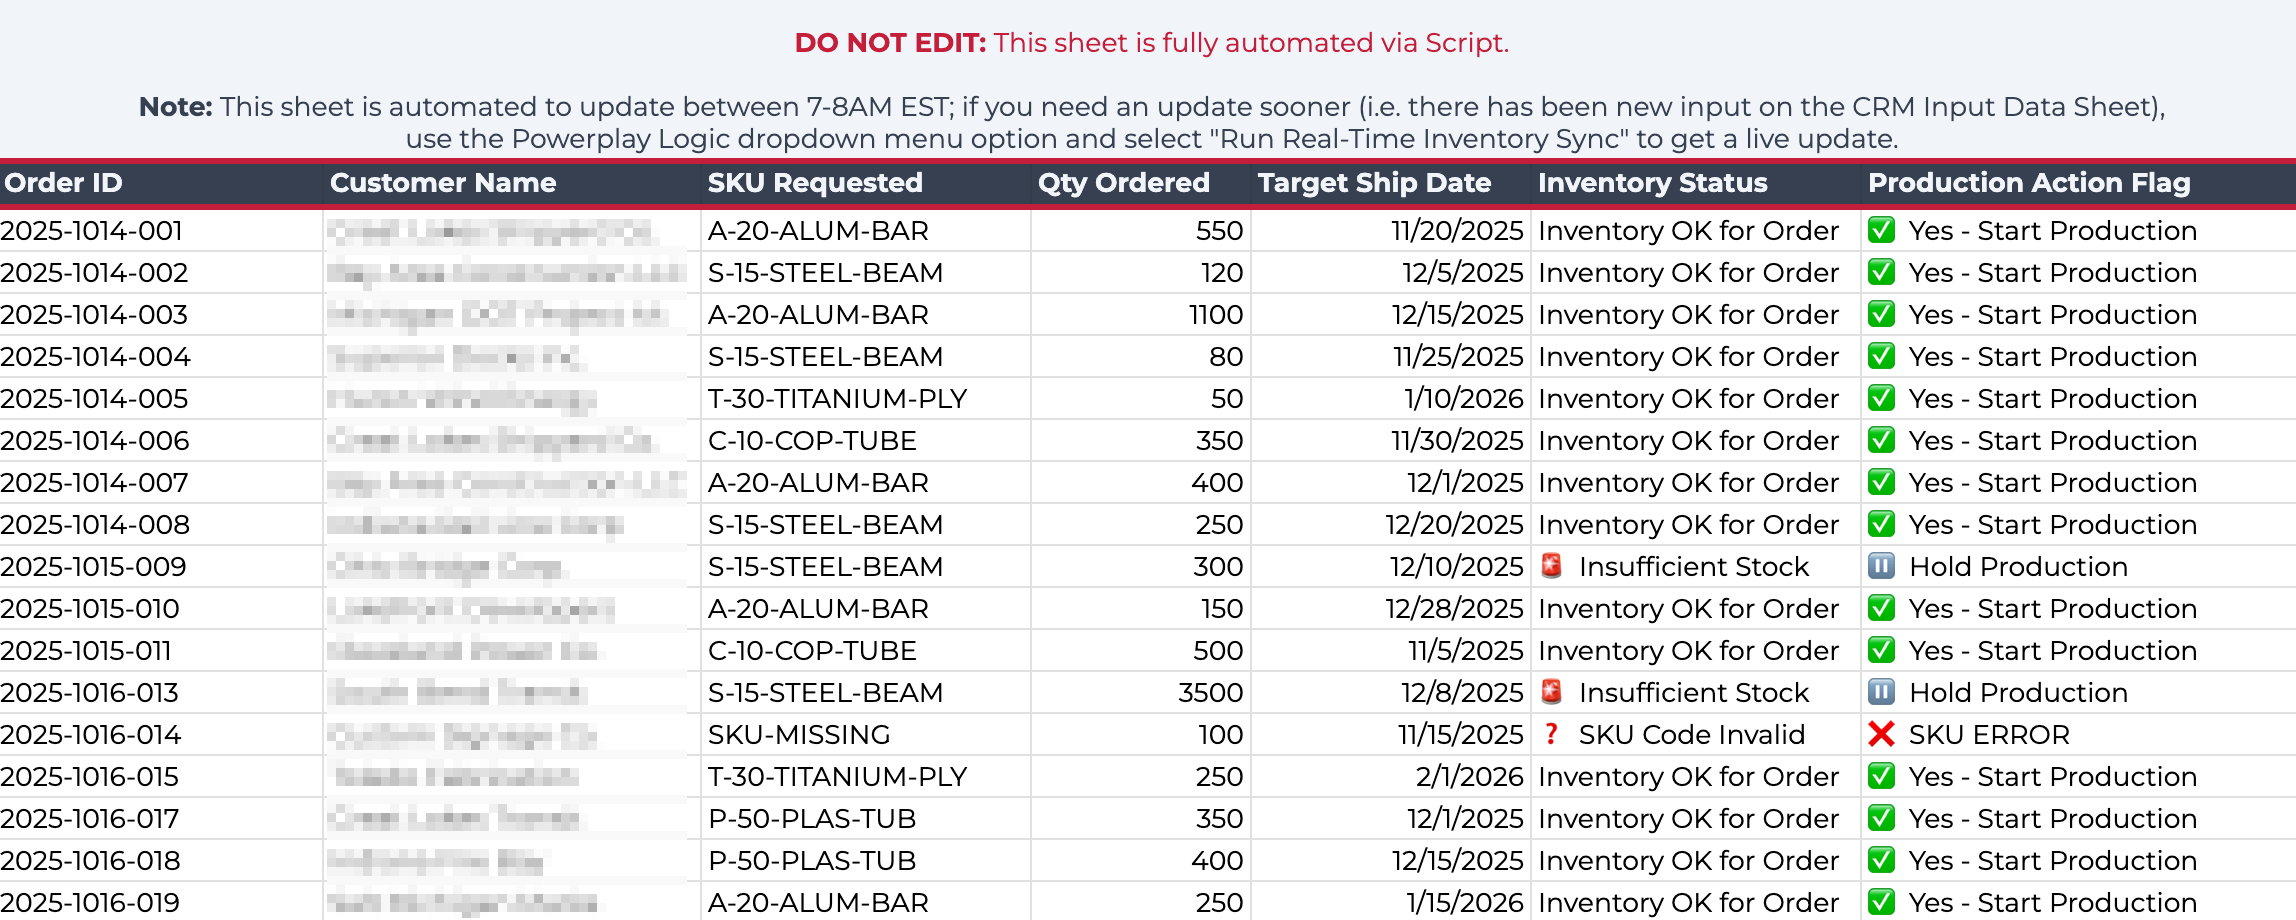Screen dimensions: 2296x920
Task: Click red siren icon in 2025-1015-009 row
Action: 1551,566
